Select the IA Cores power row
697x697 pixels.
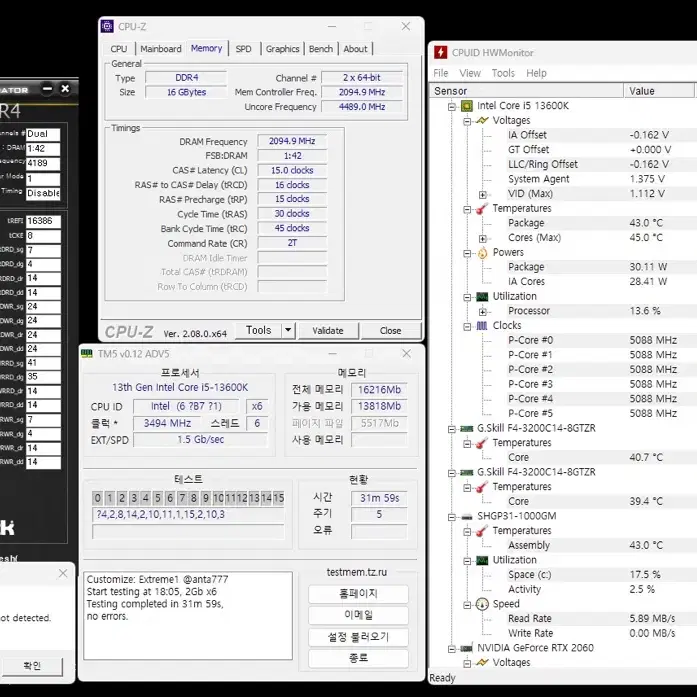592,282
